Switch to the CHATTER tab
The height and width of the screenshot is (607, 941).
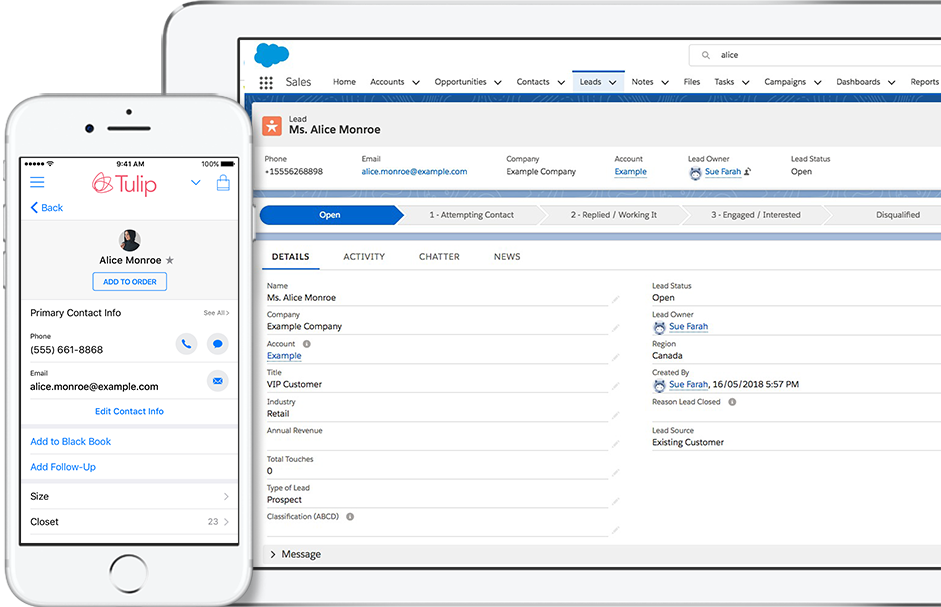(439, 257)
